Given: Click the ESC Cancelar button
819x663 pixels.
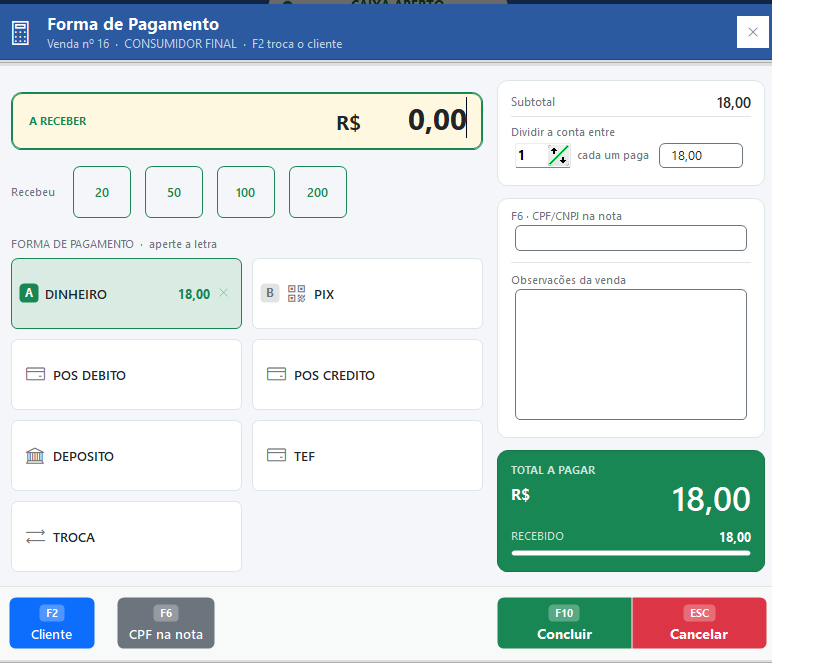Looking at the screenshot, I should tap(699, 623).
